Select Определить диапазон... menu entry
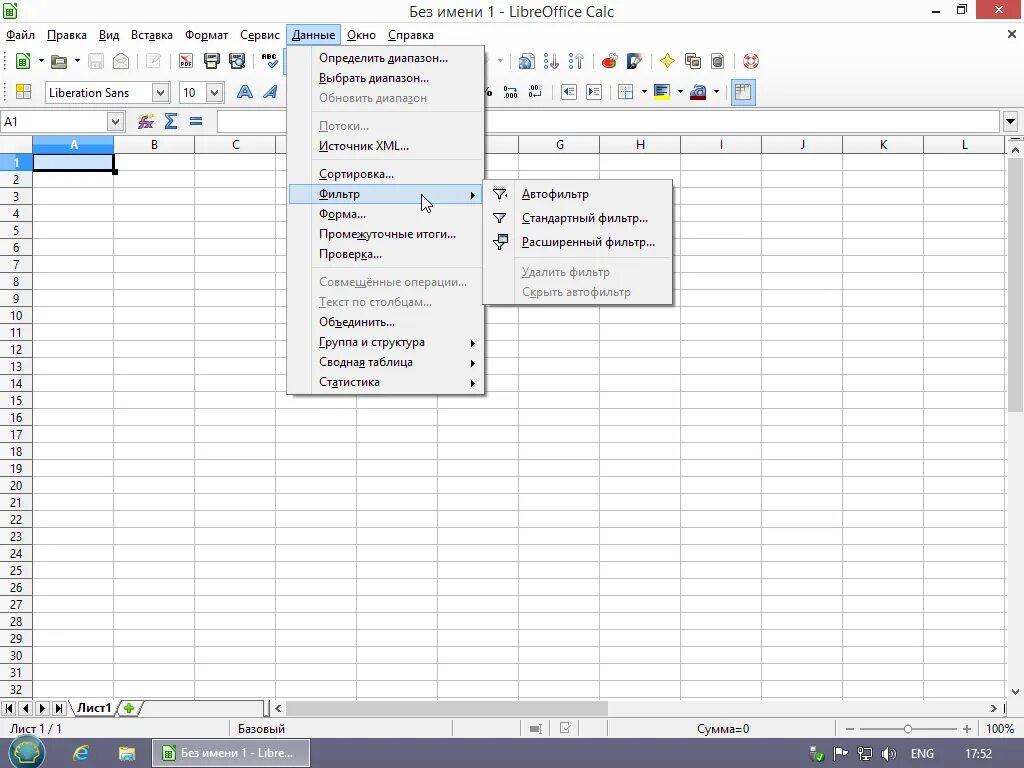The height and width of the screenshot is (768, 1024). tap(385, 58)
